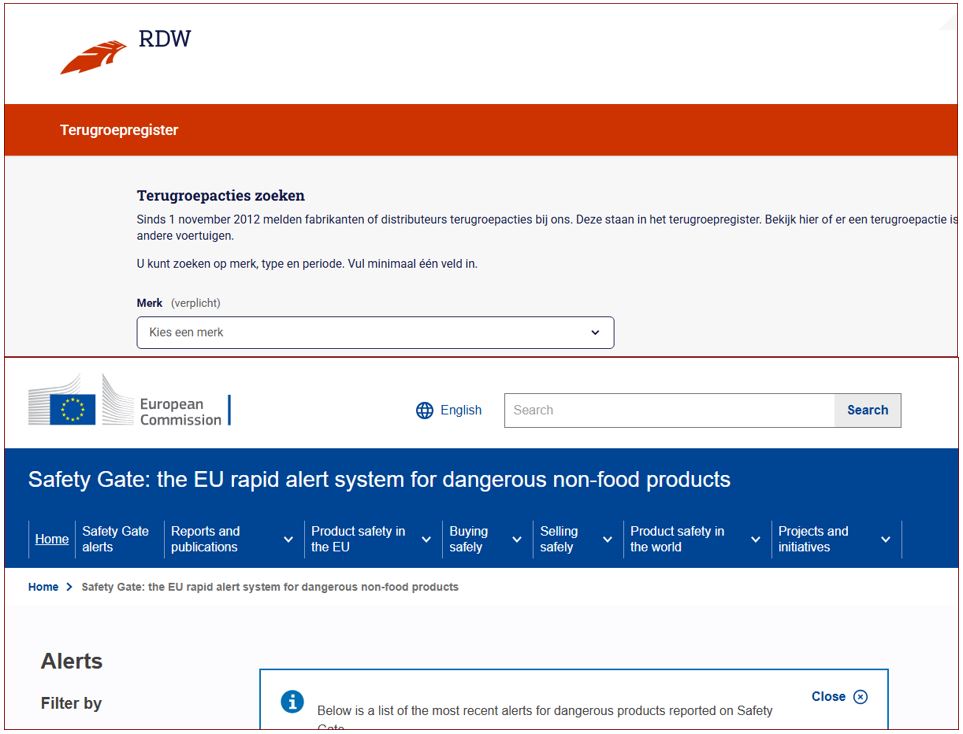
Task: Open Home in Safety Gate navigation
Action: pos(52,539)
